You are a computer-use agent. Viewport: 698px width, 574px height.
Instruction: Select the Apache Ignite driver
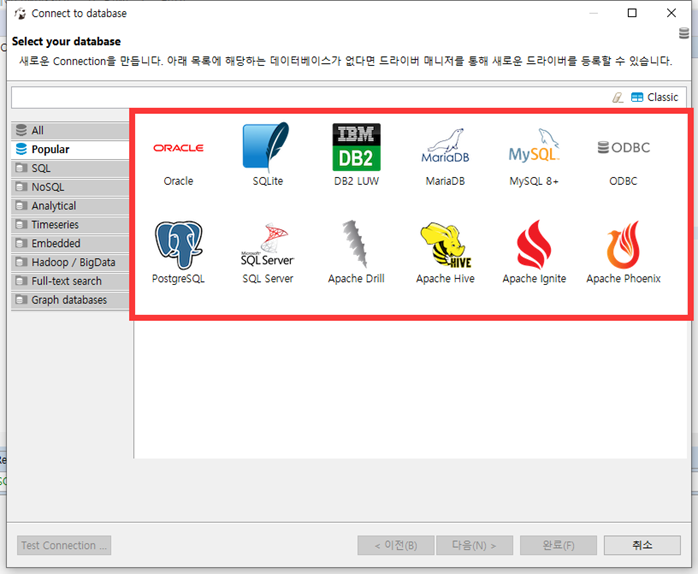534,244
